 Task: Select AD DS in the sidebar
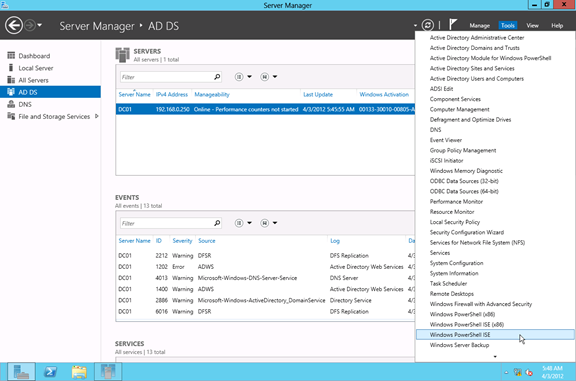coord(50,92)
